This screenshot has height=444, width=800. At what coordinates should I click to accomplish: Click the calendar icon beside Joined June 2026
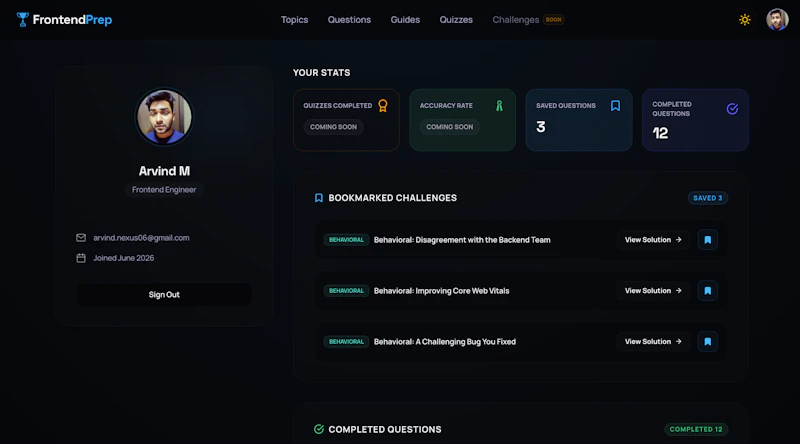click(x=81, y=258)
